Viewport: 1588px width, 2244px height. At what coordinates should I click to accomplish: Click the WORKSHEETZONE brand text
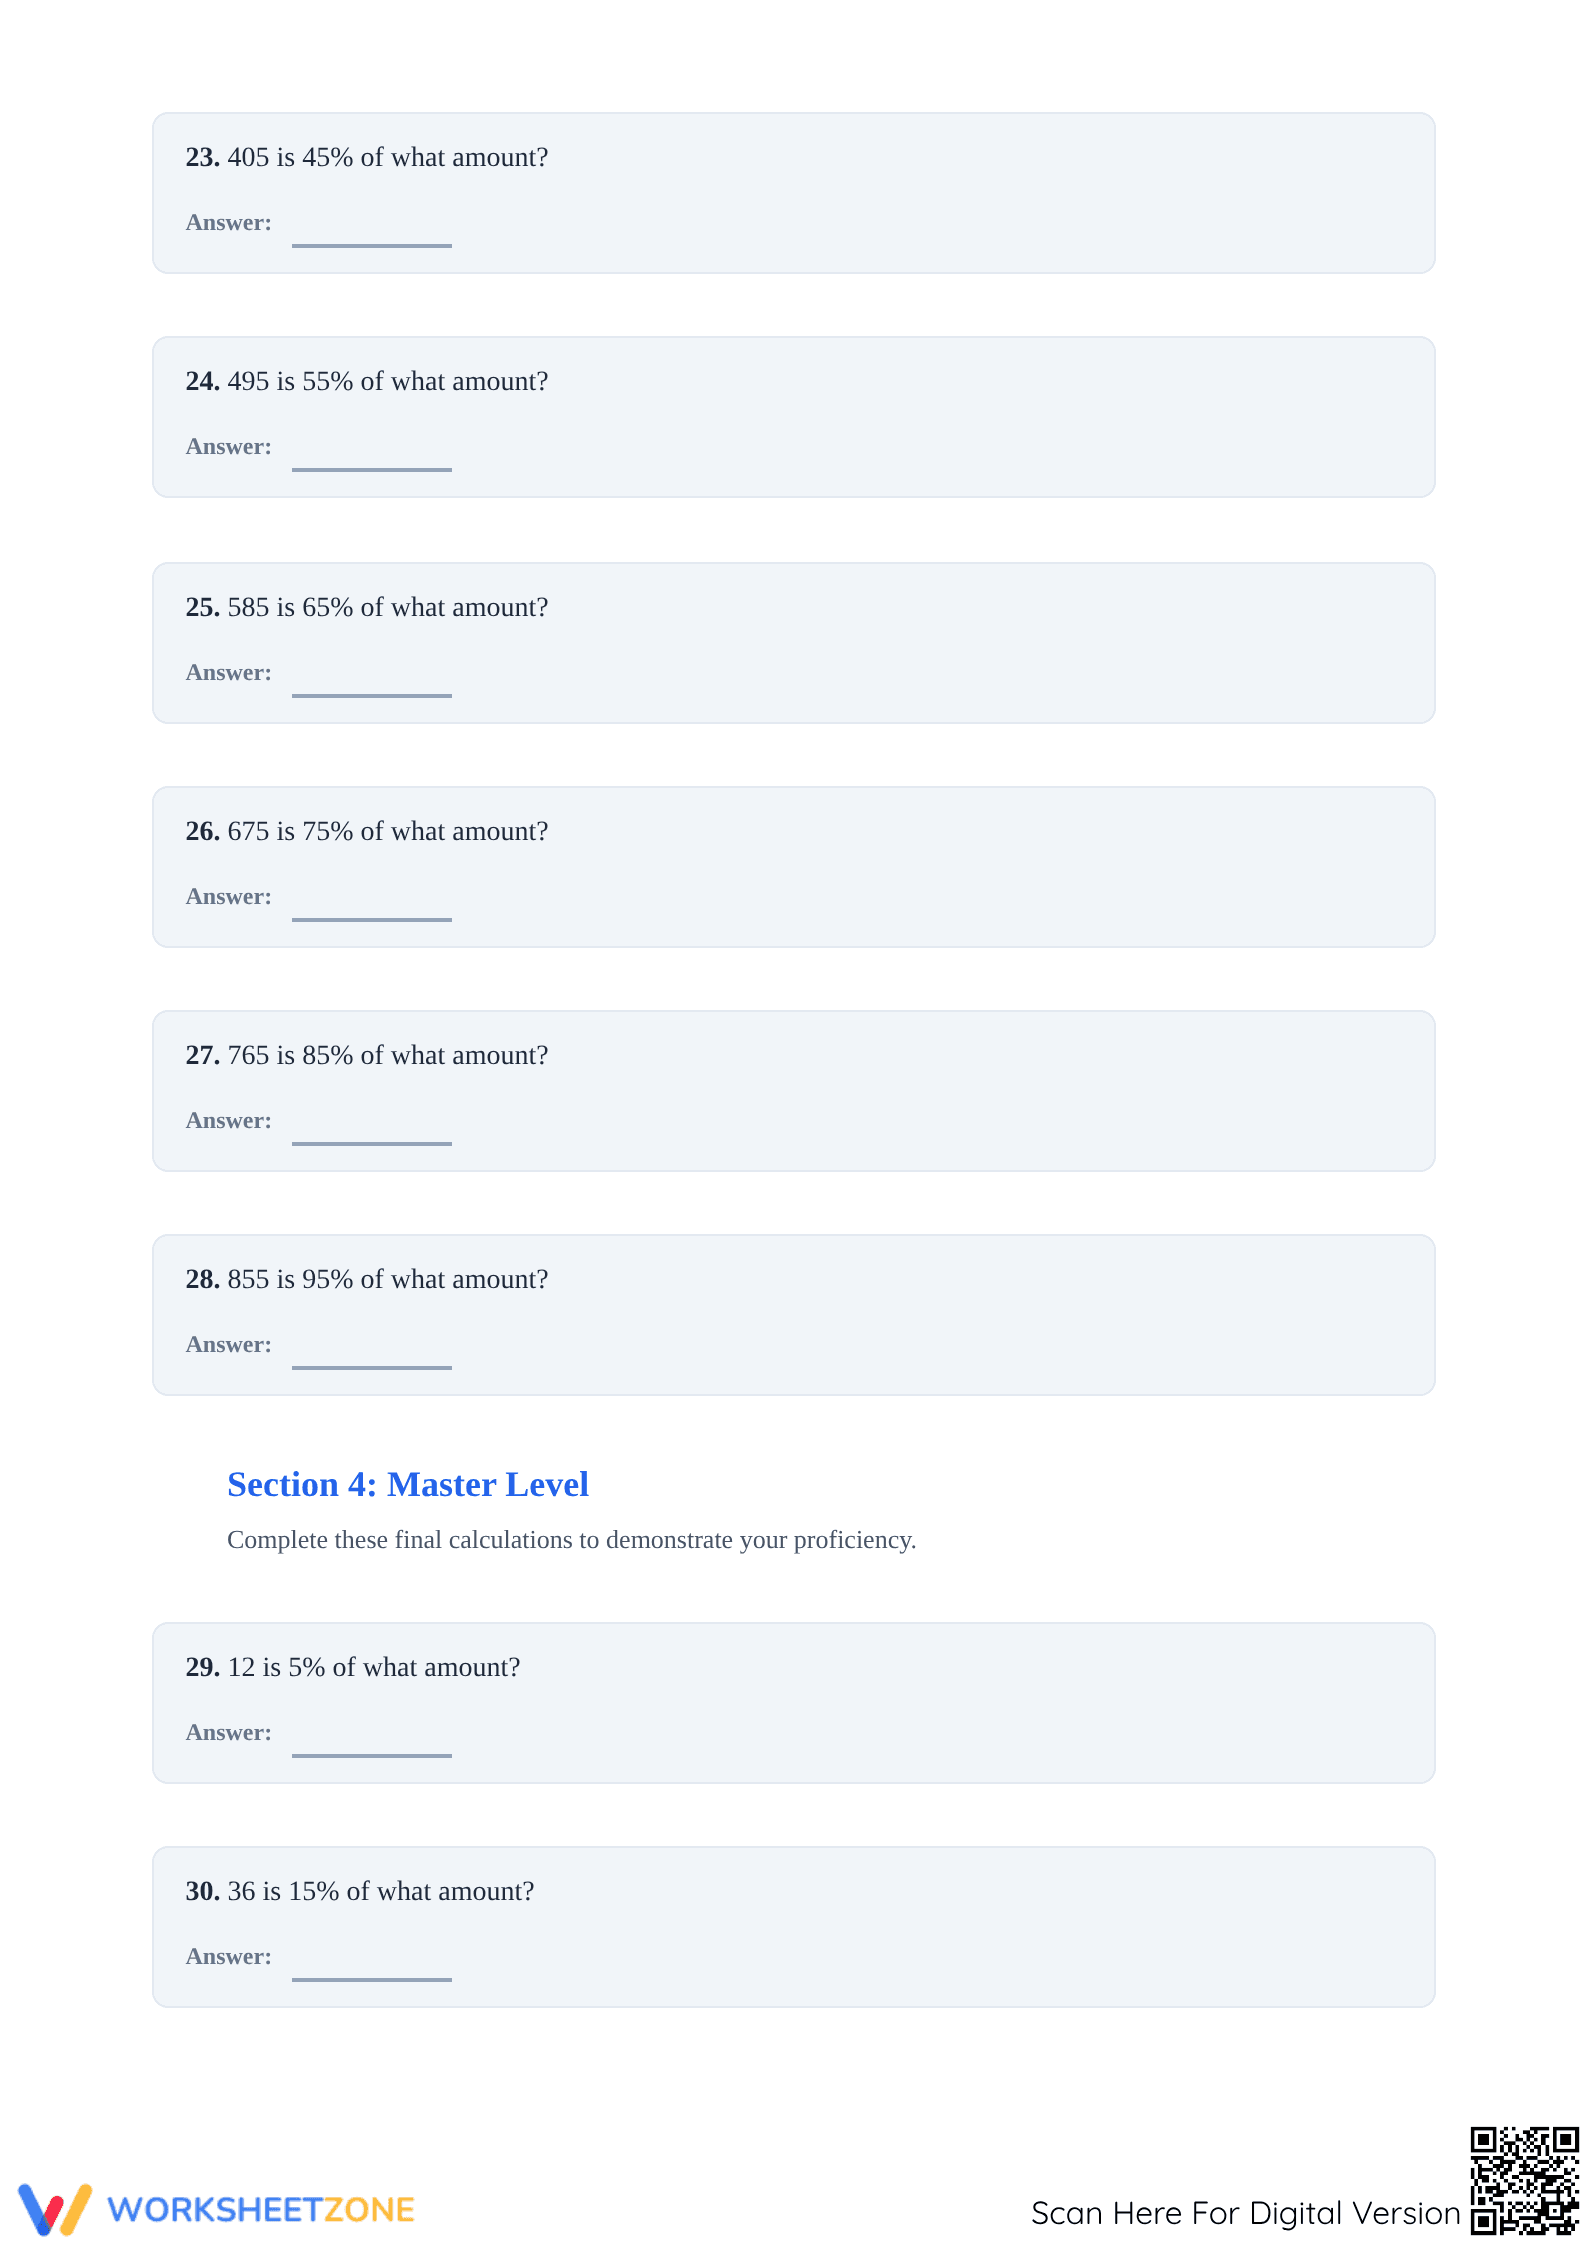click(x=261, y=2210)
